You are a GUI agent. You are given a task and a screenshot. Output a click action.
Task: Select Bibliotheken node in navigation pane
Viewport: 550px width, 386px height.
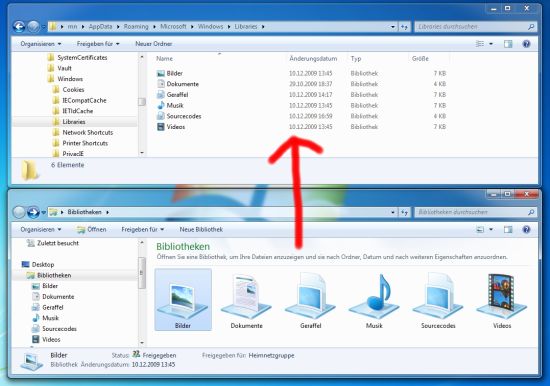click(49, 275)
